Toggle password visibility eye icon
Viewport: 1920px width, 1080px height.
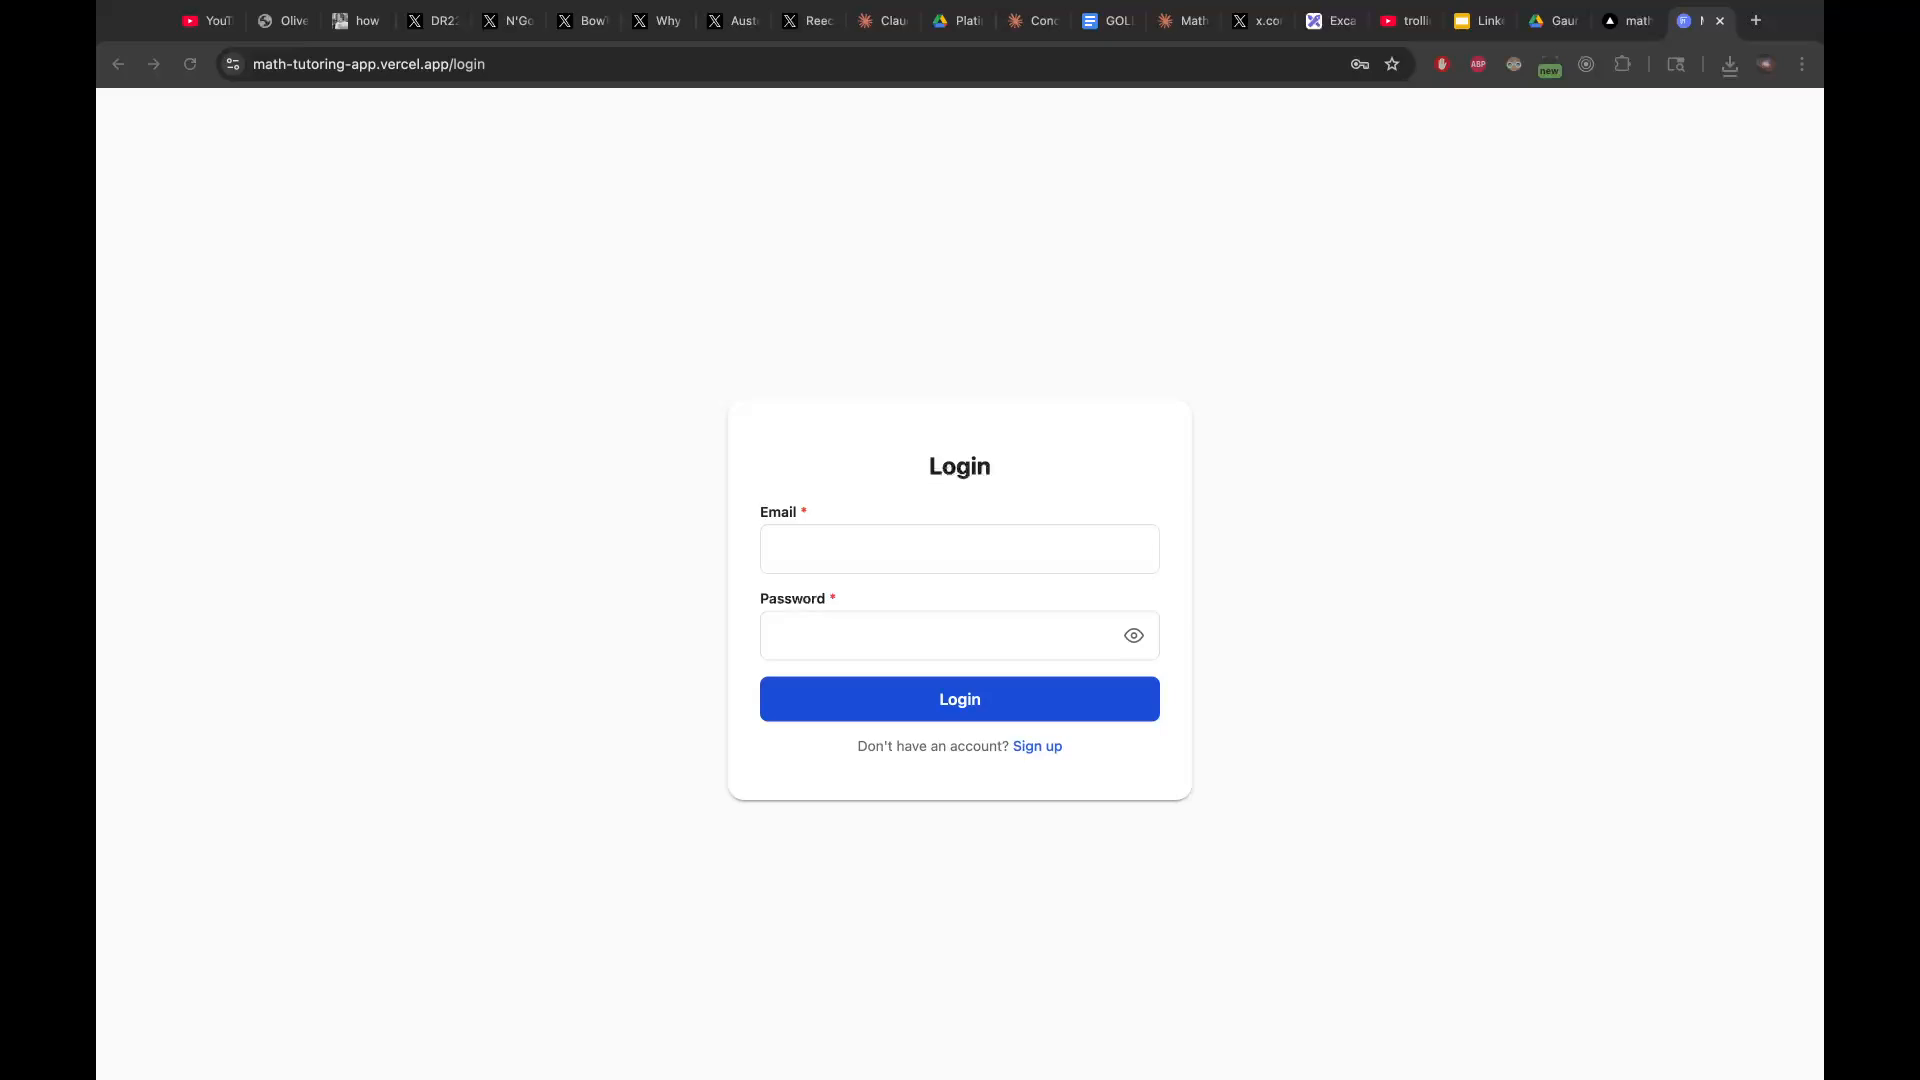click(x=1133, y=636)
